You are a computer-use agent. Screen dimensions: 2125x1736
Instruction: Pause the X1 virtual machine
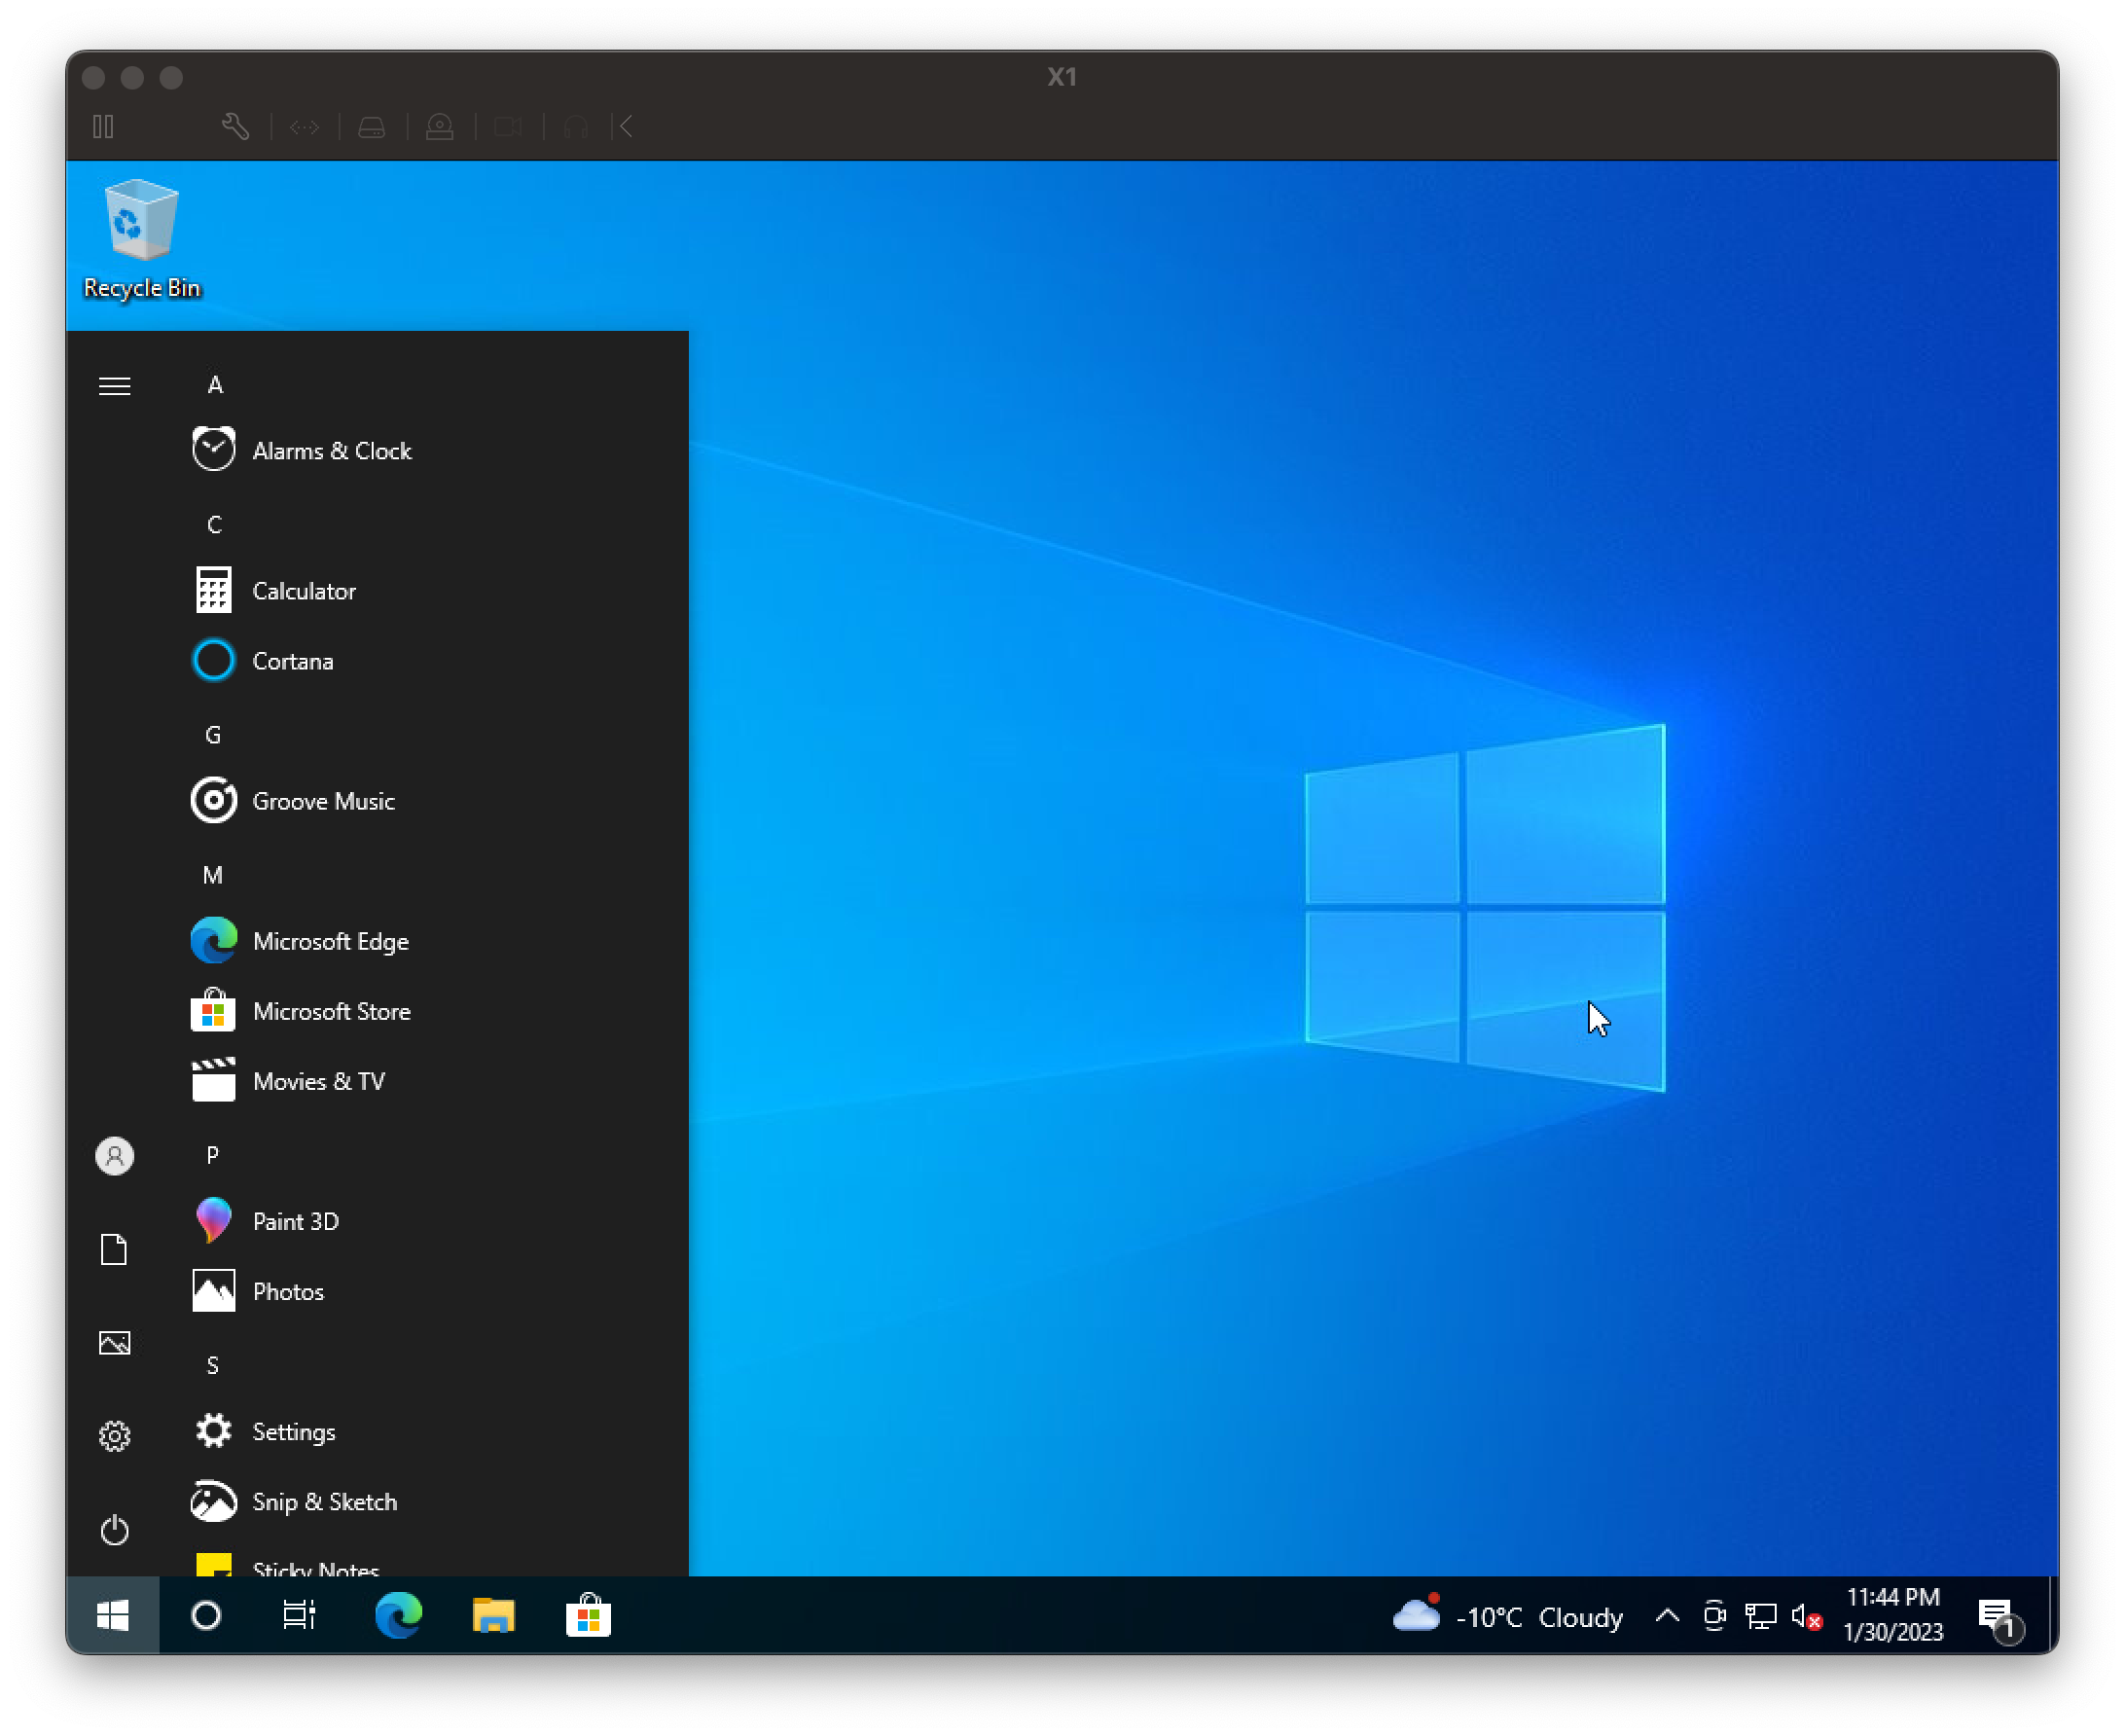click(x=103, y=127)
